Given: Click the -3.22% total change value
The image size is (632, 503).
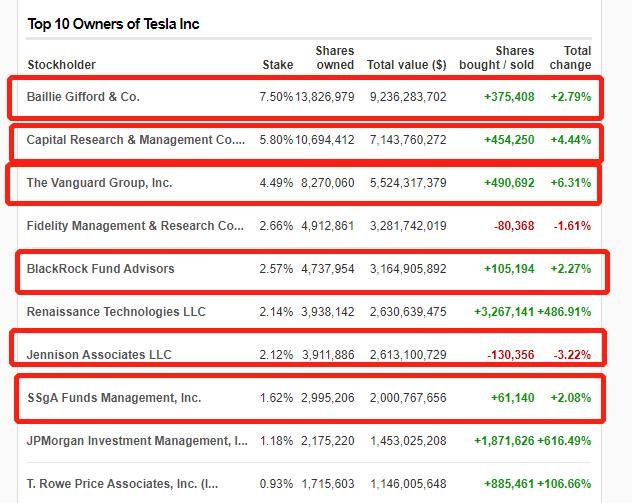Looking at the screenshot, I should tap(572, 355).
